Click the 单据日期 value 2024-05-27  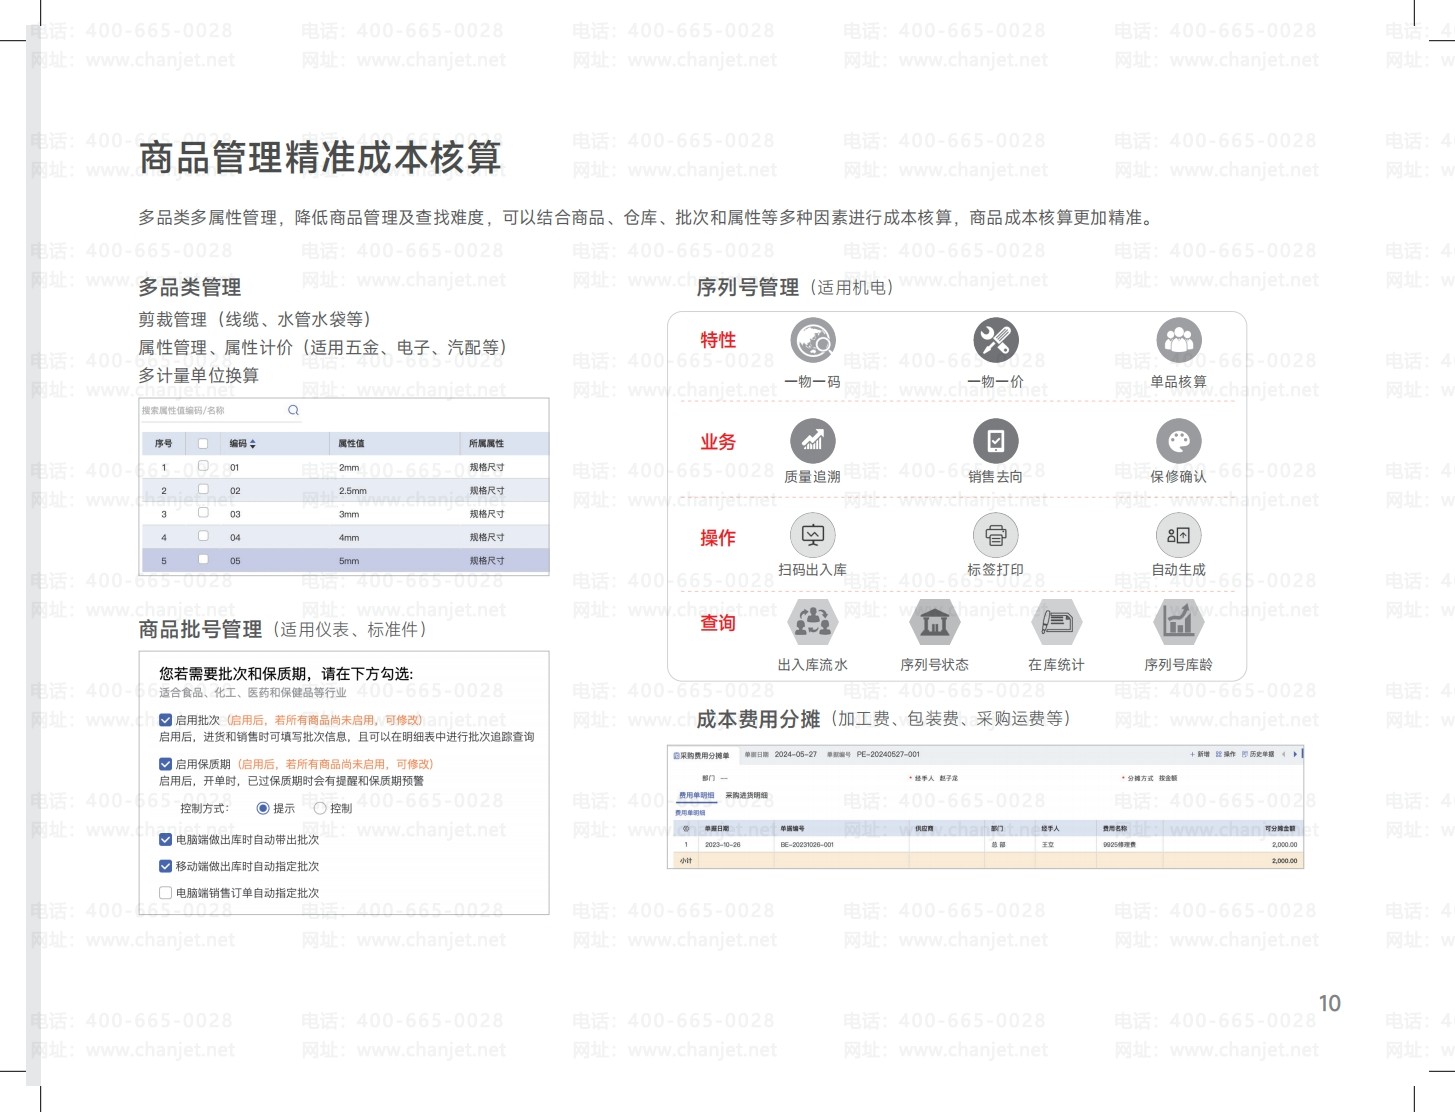796,755
